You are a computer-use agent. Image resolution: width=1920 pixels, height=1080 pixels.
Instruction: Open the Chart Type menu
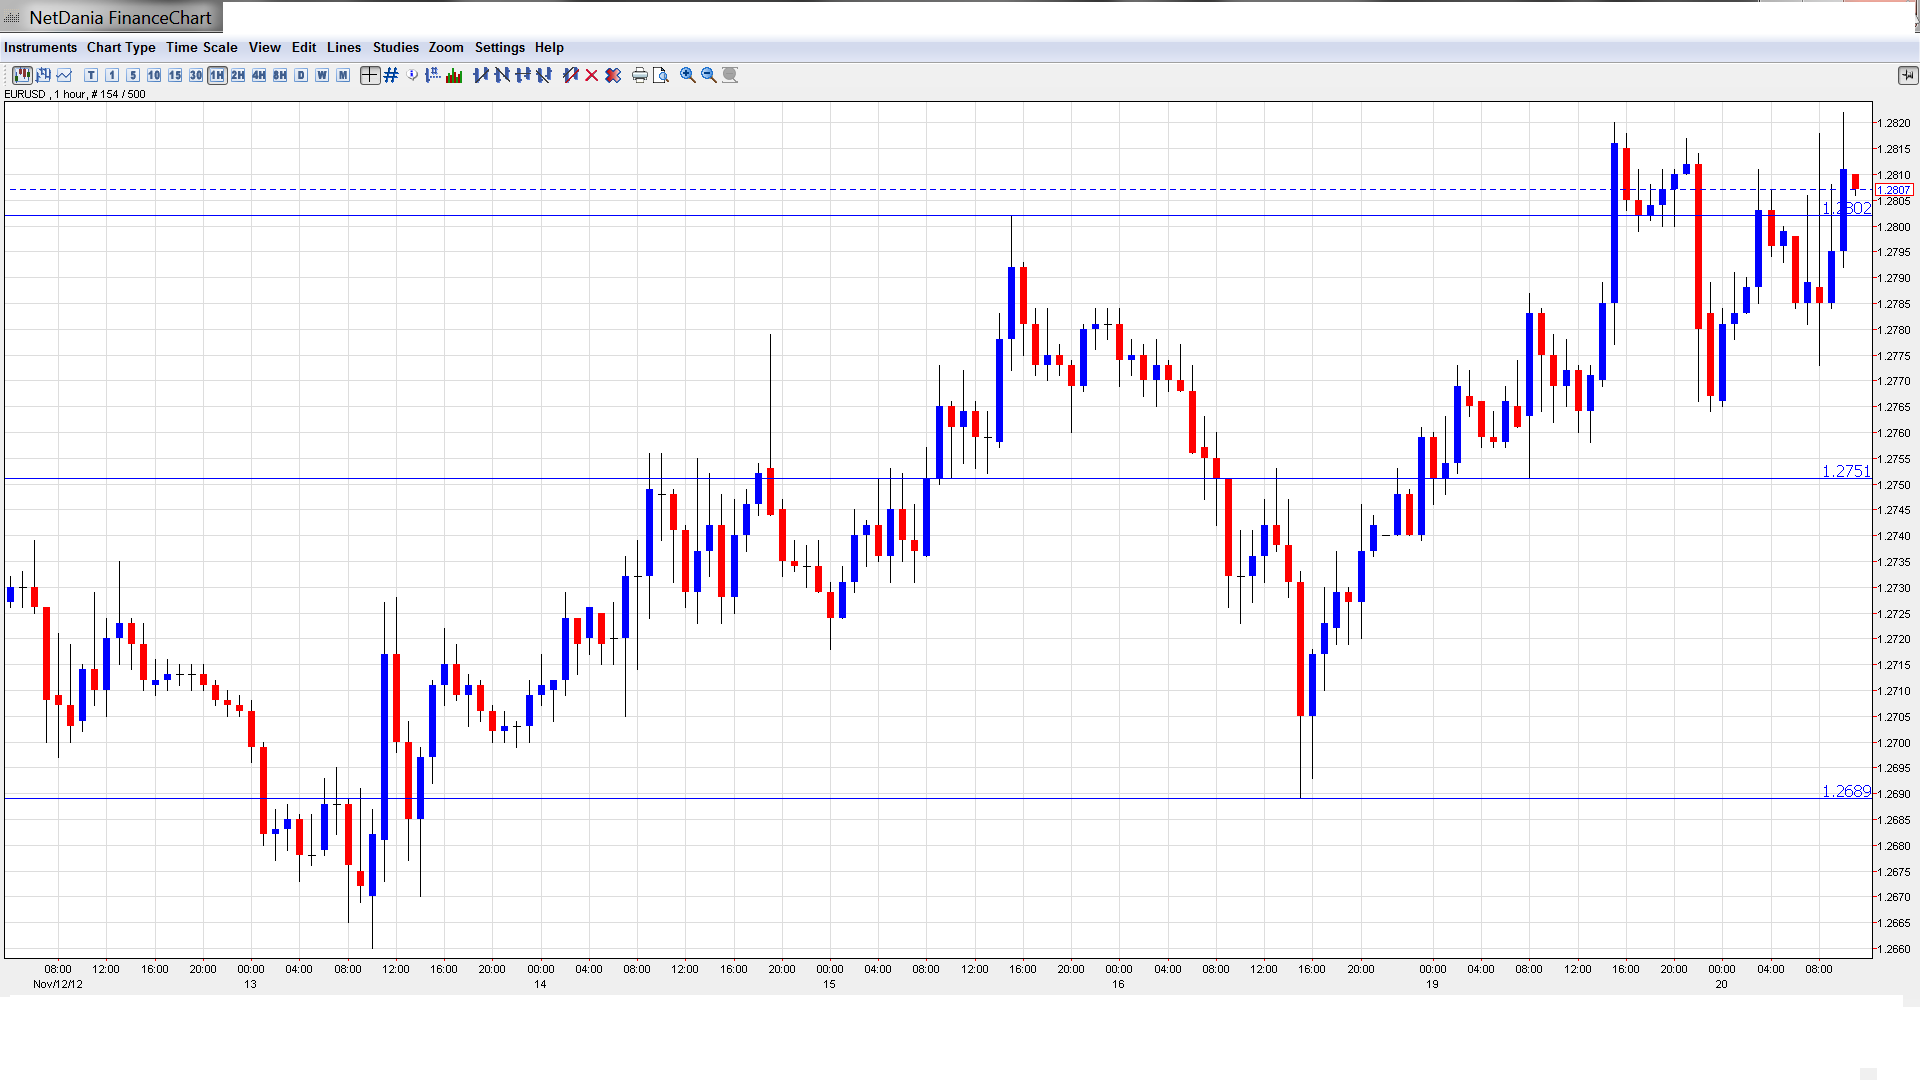pyautogui.click(x=121, y=47)
